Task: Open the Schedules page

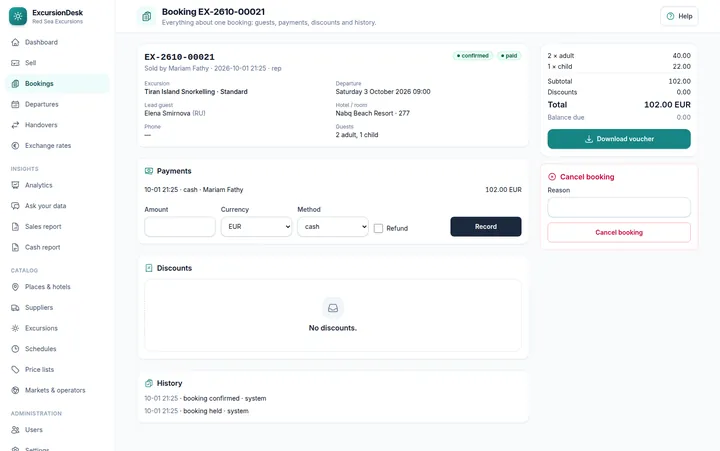Action: [57, 349]
